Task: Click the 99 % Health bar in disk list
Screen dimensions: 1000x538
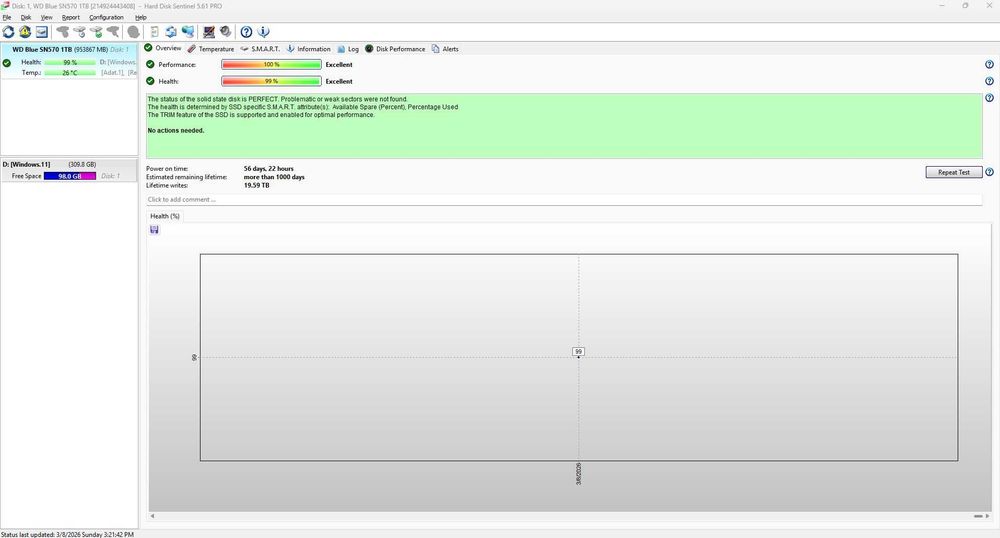Action: [x=70, y=62]
